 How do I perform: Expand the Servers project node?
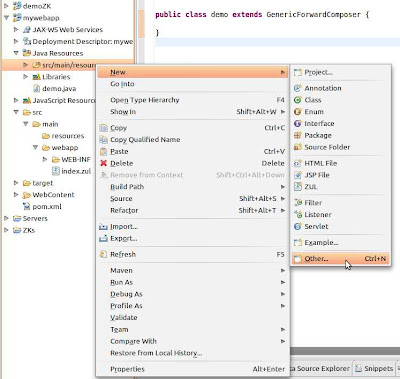click(6, 218)
